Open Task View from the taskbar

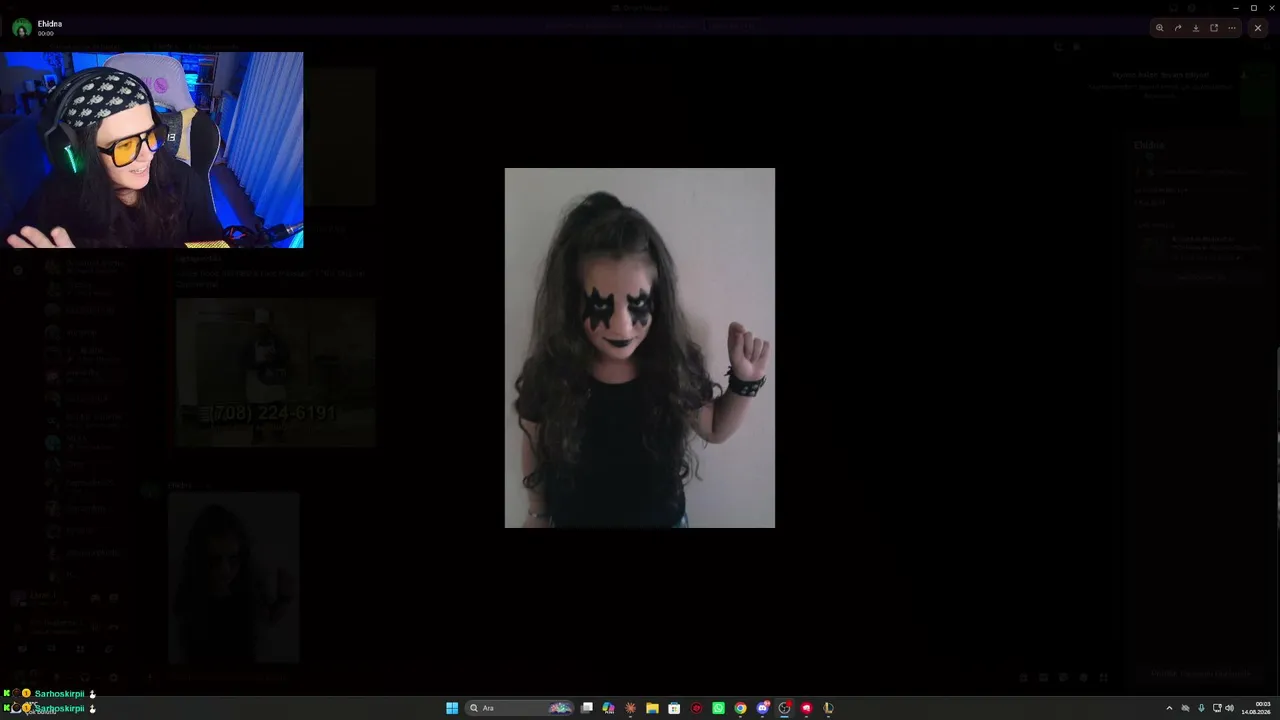click(587, 708)
